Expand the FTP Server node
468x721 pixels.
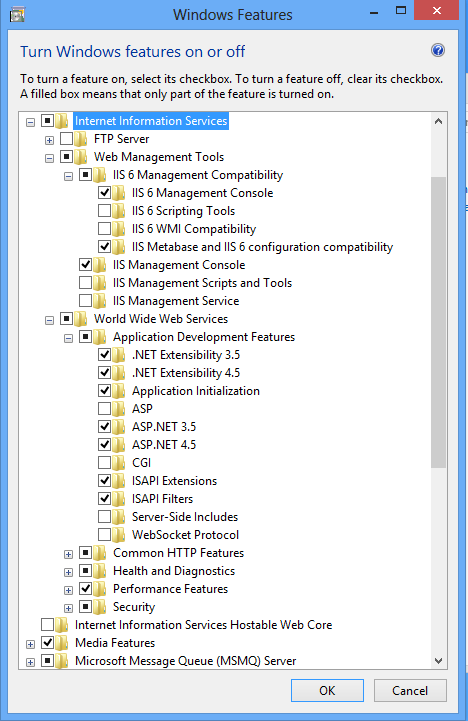point(49,140)
